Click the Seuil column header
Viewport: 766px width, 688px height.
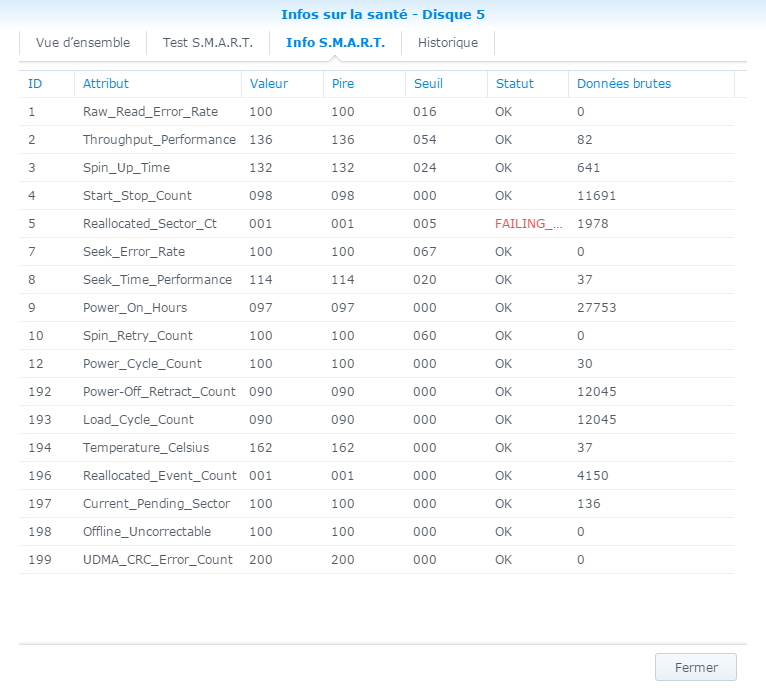pyautogui.click(x=447, y=84)
